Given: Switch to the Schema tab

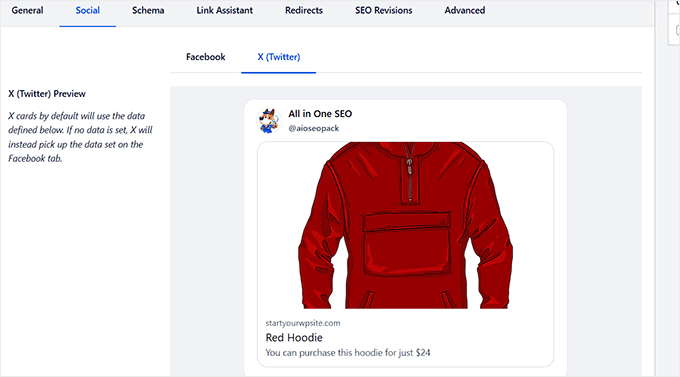Looking at the screenshot, I should click(148, 10).
